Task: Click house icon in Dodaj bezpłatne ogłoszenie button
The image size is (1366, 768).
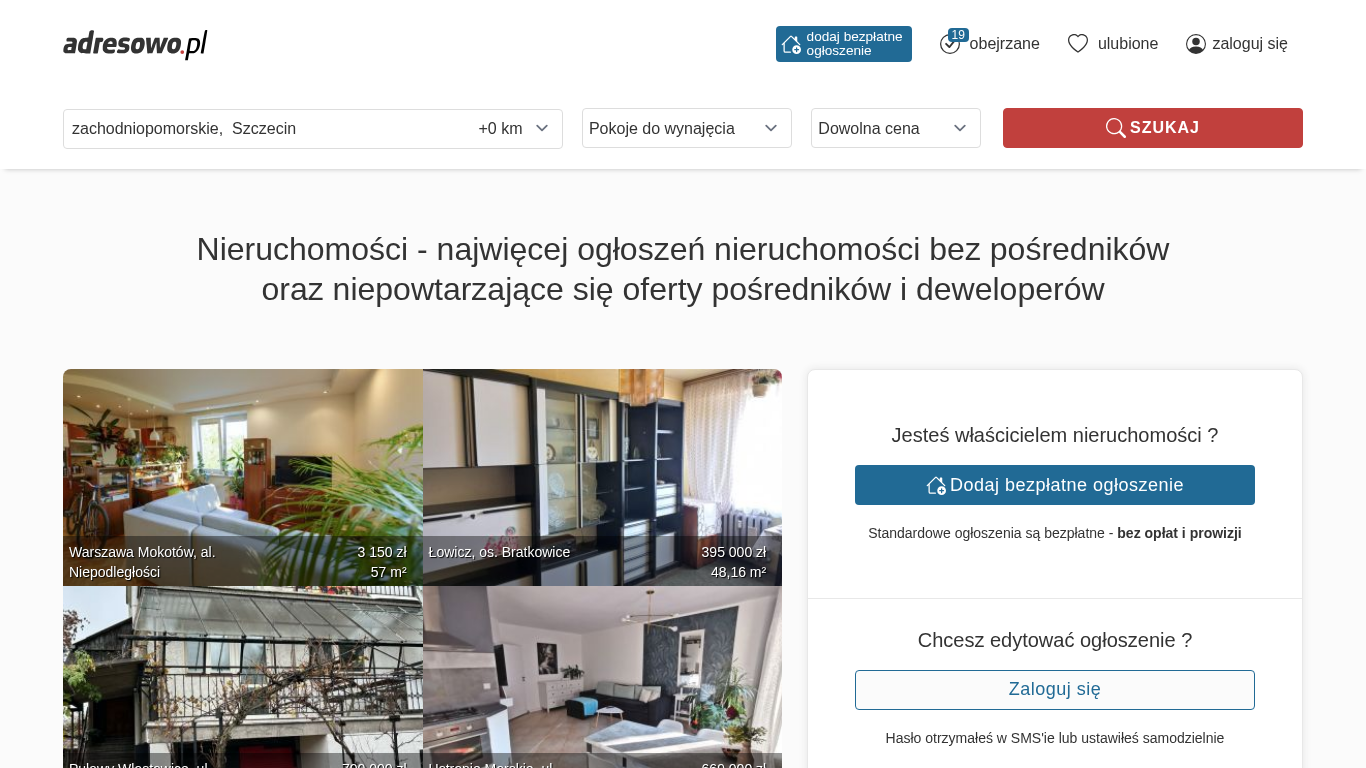Action: tap(936, 485)
